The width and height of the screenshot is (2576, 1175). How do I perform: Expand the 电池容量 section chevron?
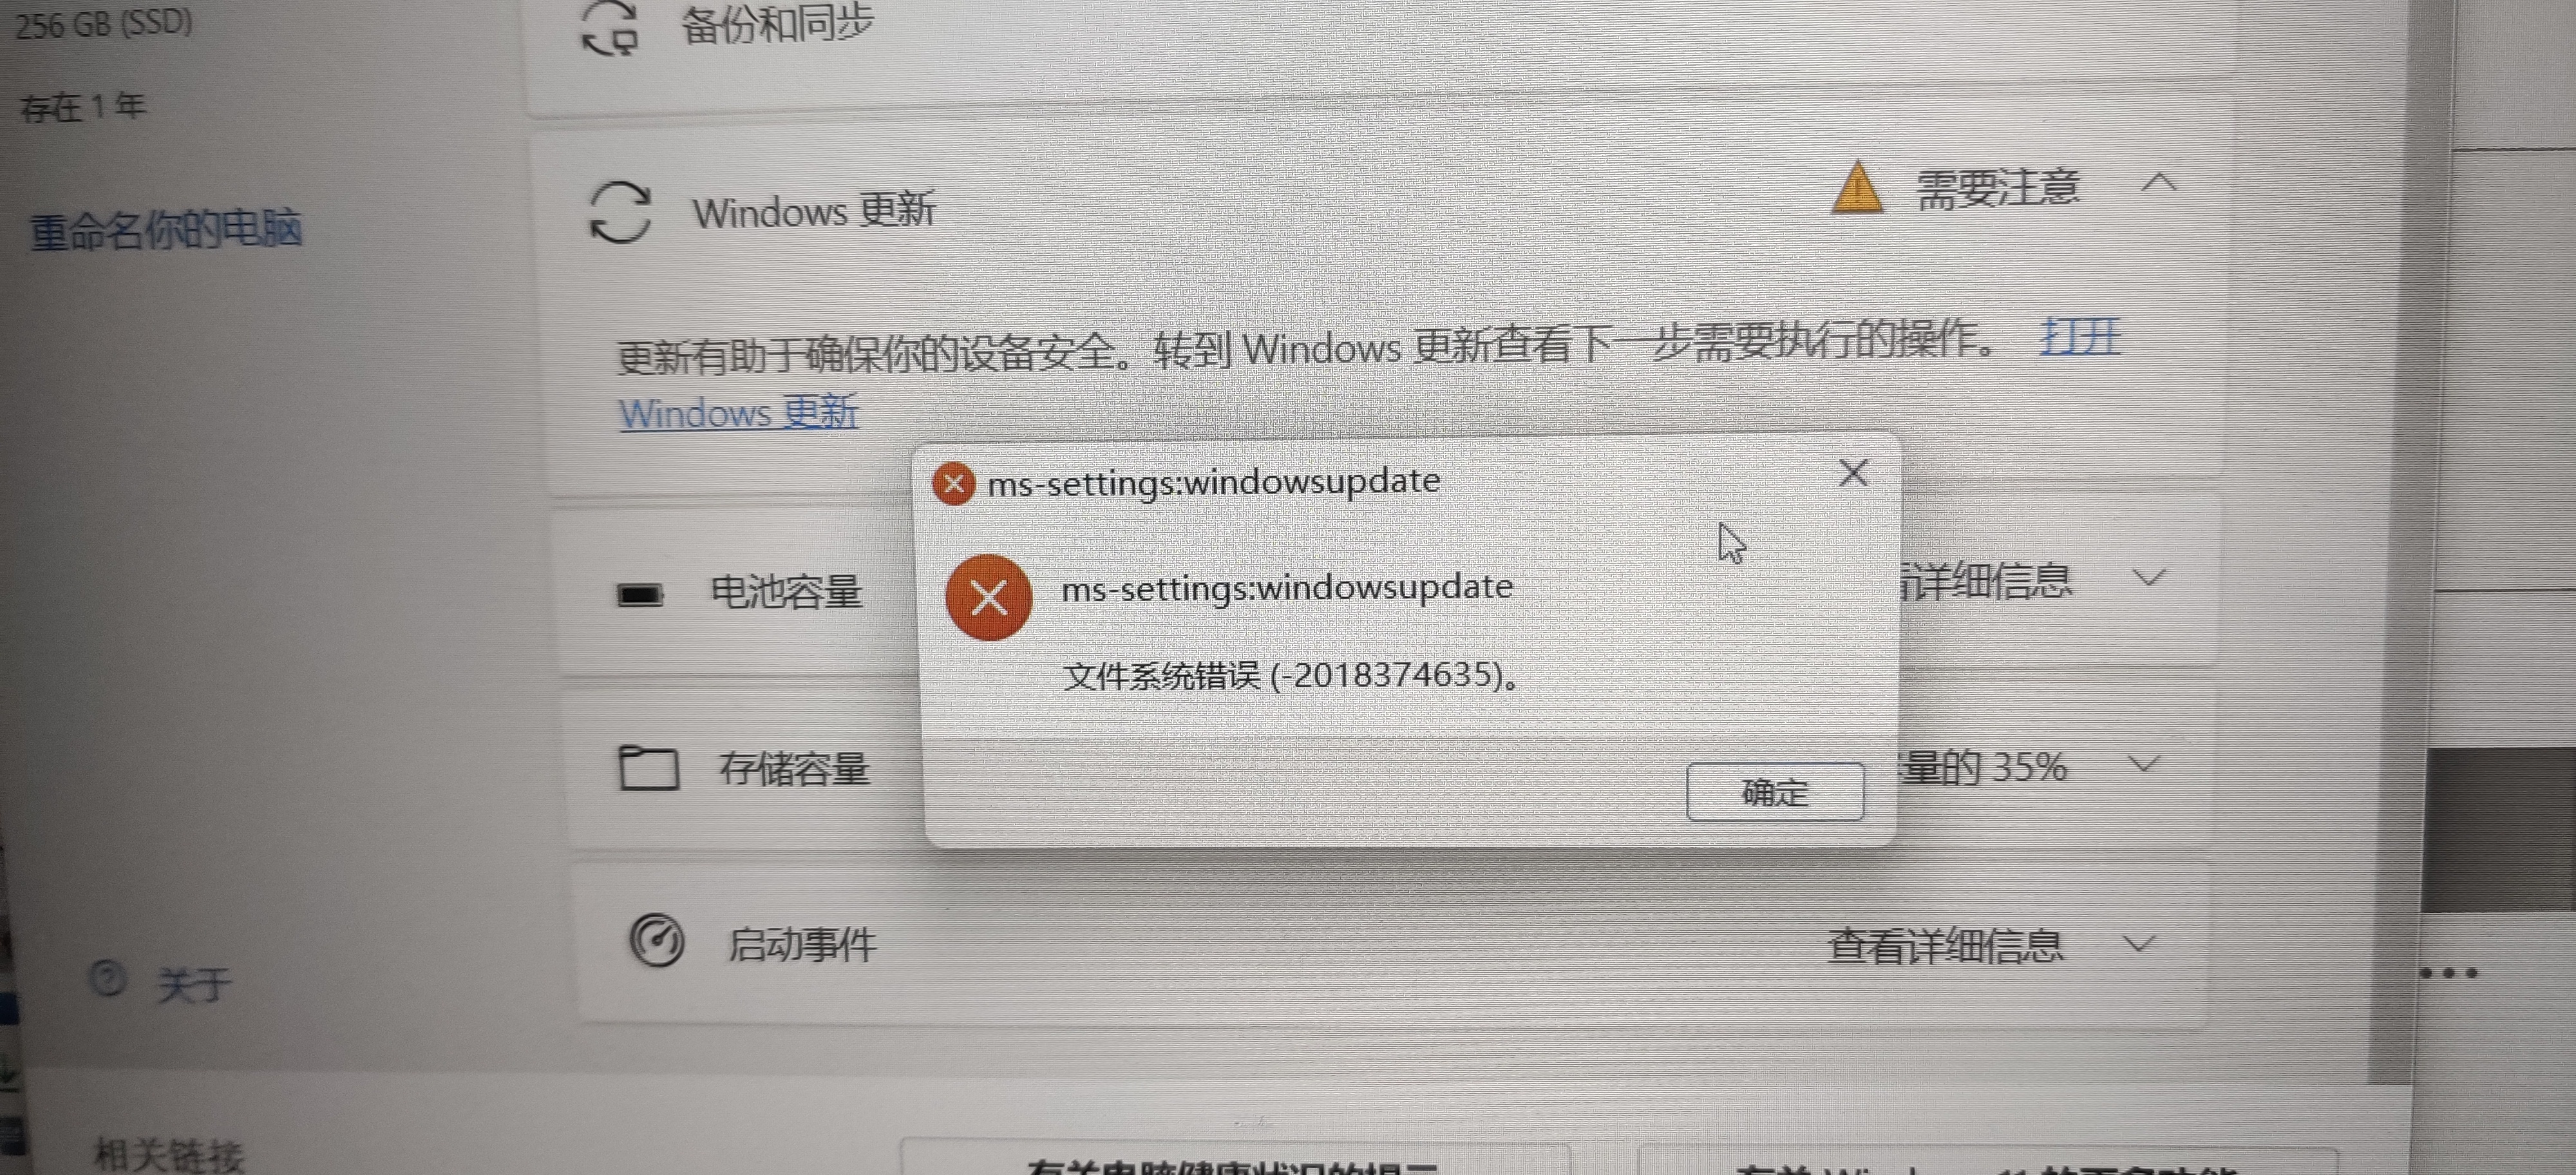pos(2149,577)
